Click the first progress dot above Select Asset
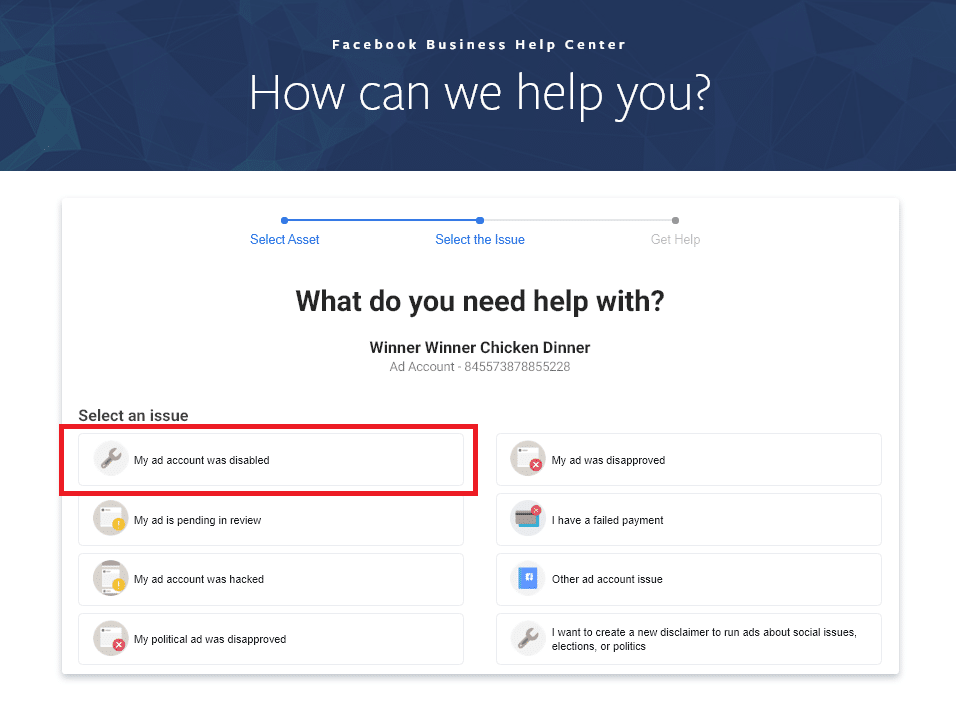Viewport: 956px width, 701px height. [x=285, y=220]
